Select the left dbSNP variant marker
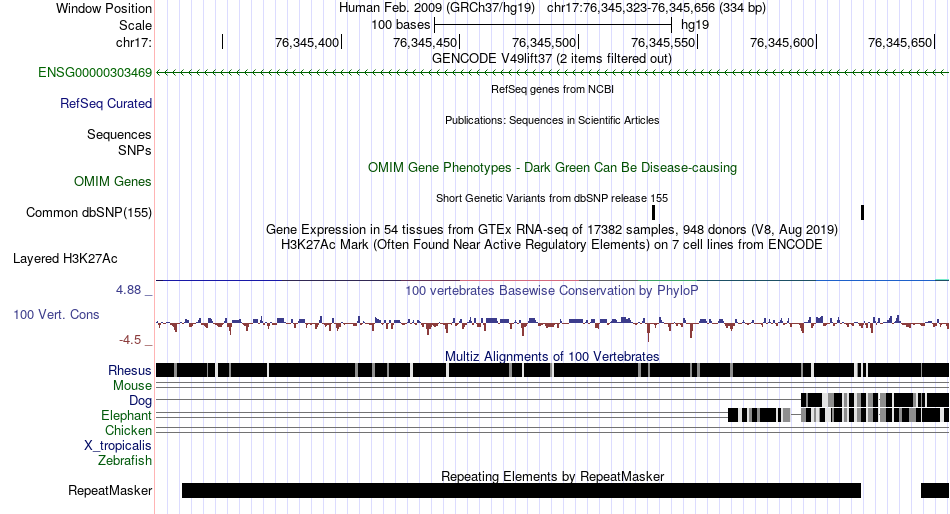 click(653, 213)
